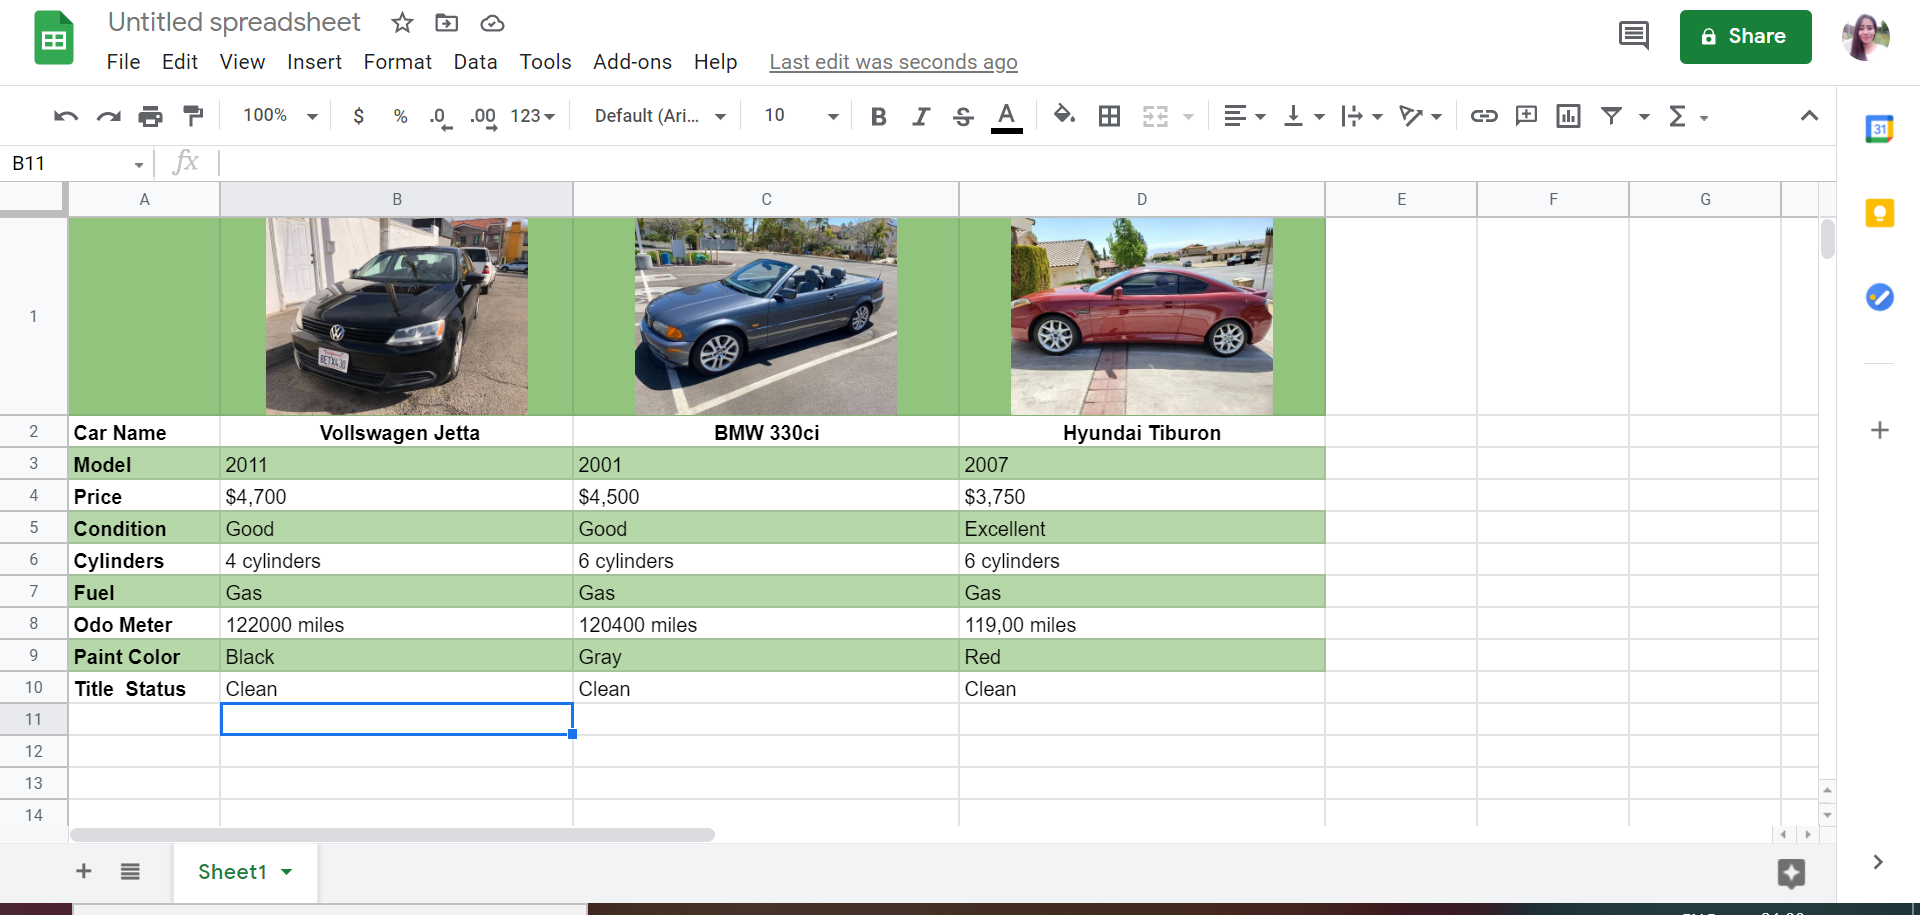Open the font size 10 dropdown
1920x915 pixels.
click(801, 116)
